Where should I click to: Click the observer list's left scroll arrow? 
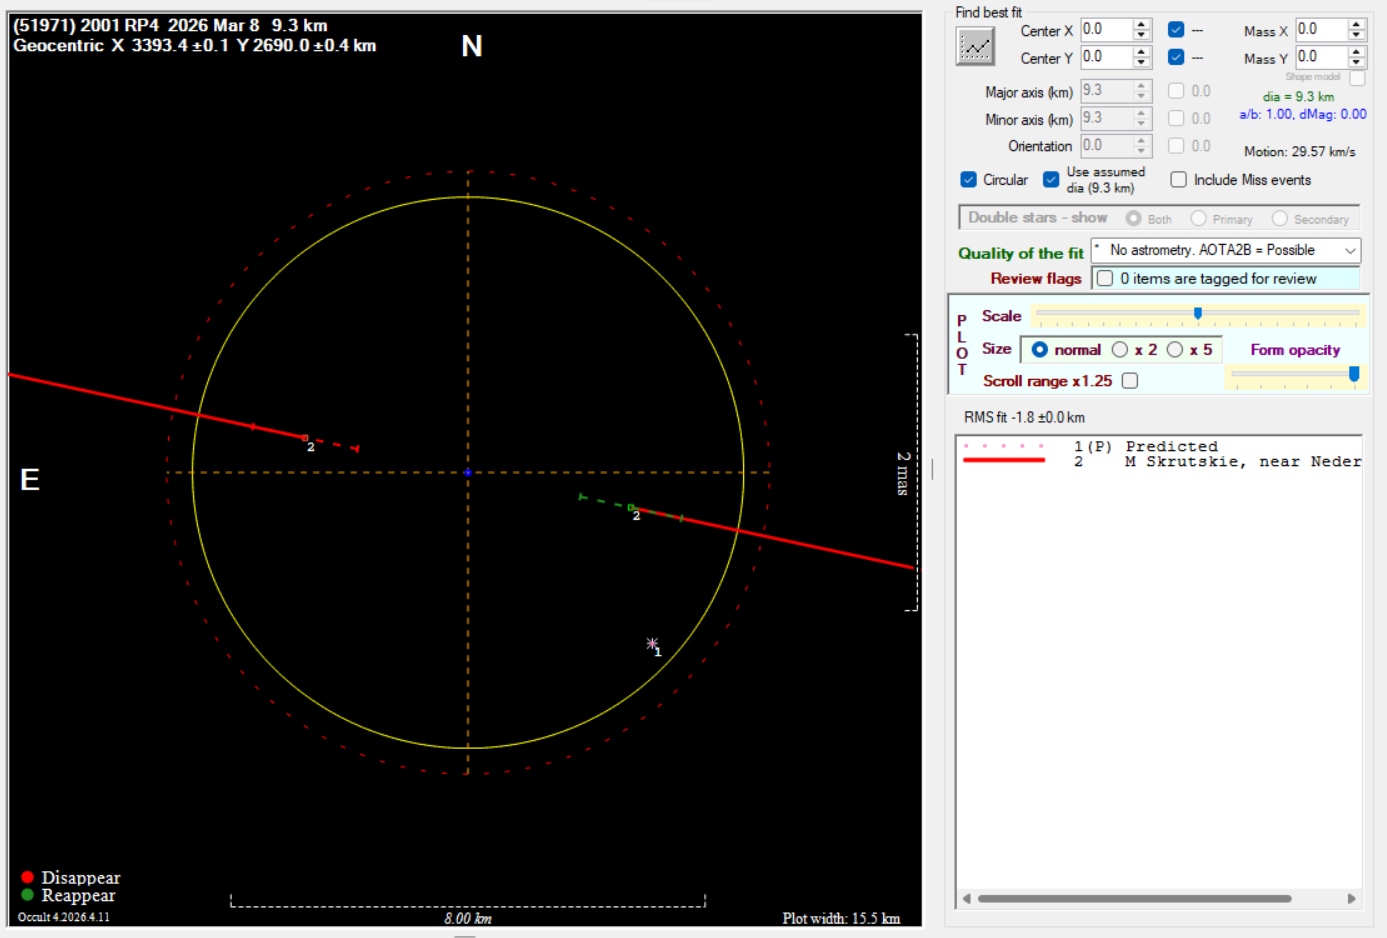tap(966, 898)
